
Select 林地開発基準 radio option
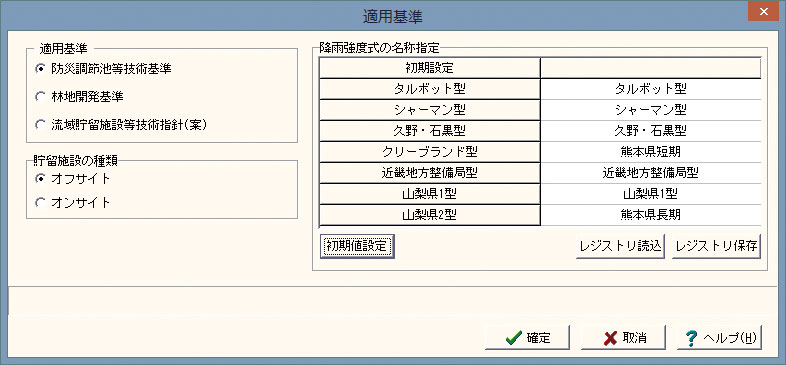(x=80, y=97)
